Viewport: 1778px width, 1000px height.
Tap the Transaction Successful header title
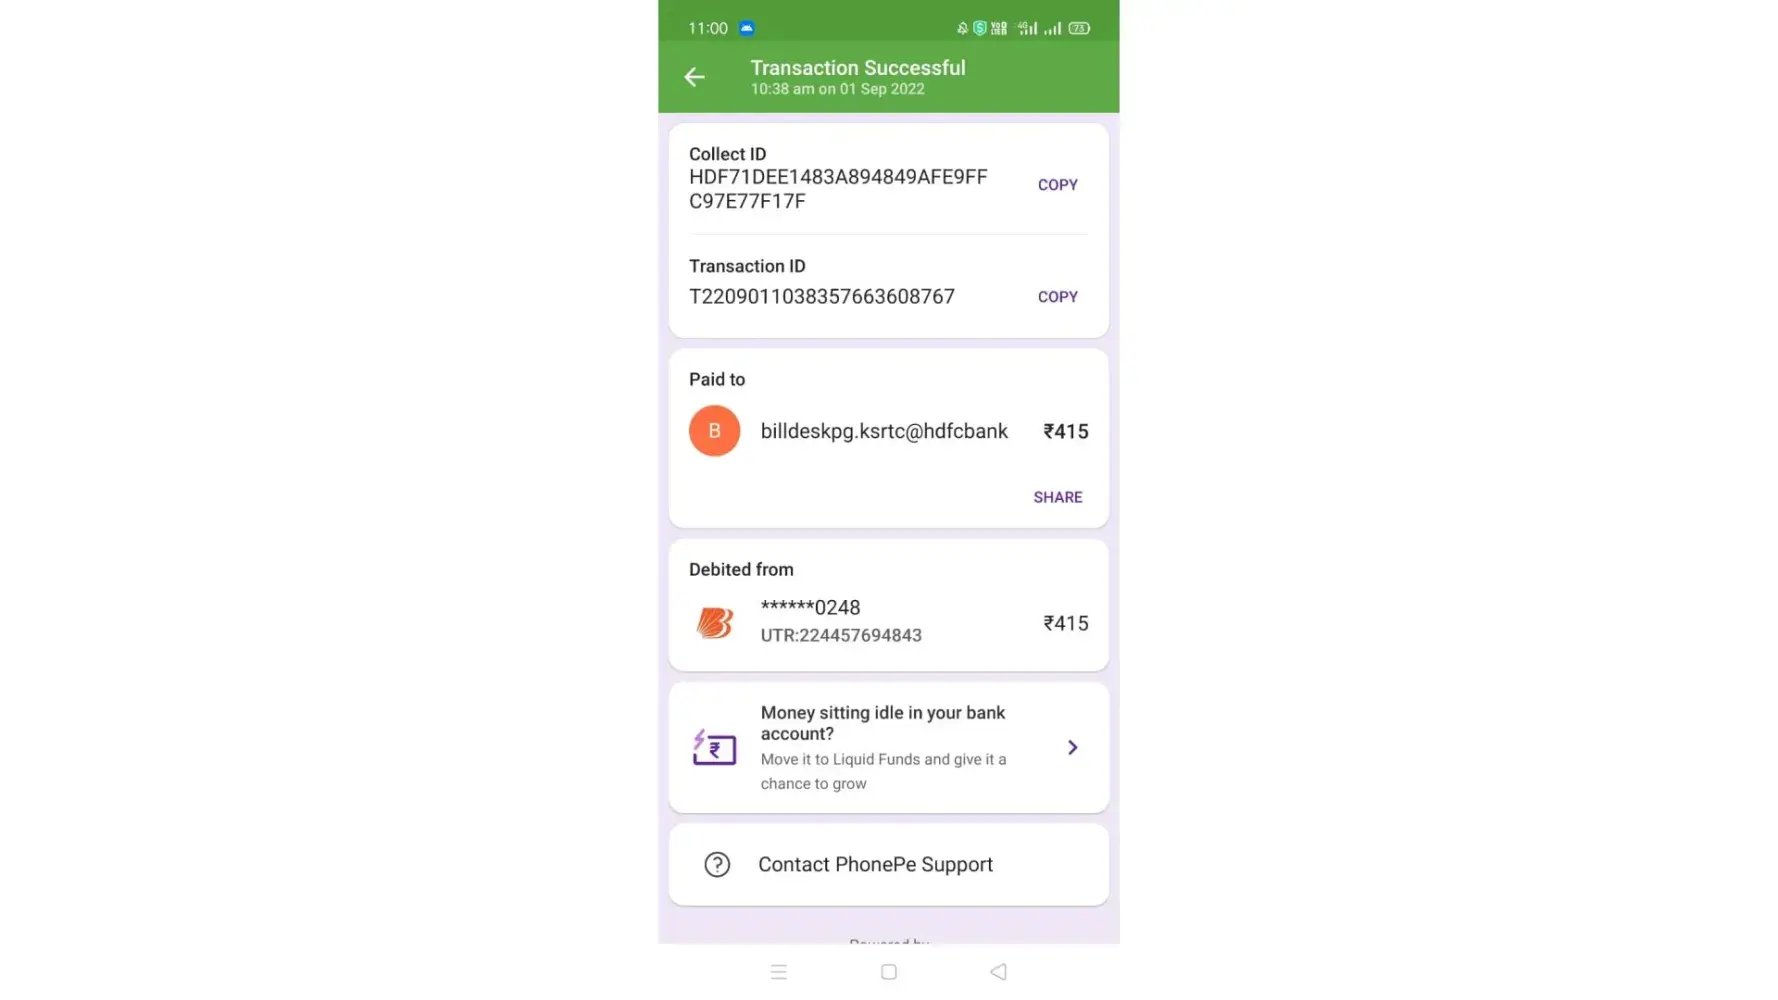click(x=858, y=68)
